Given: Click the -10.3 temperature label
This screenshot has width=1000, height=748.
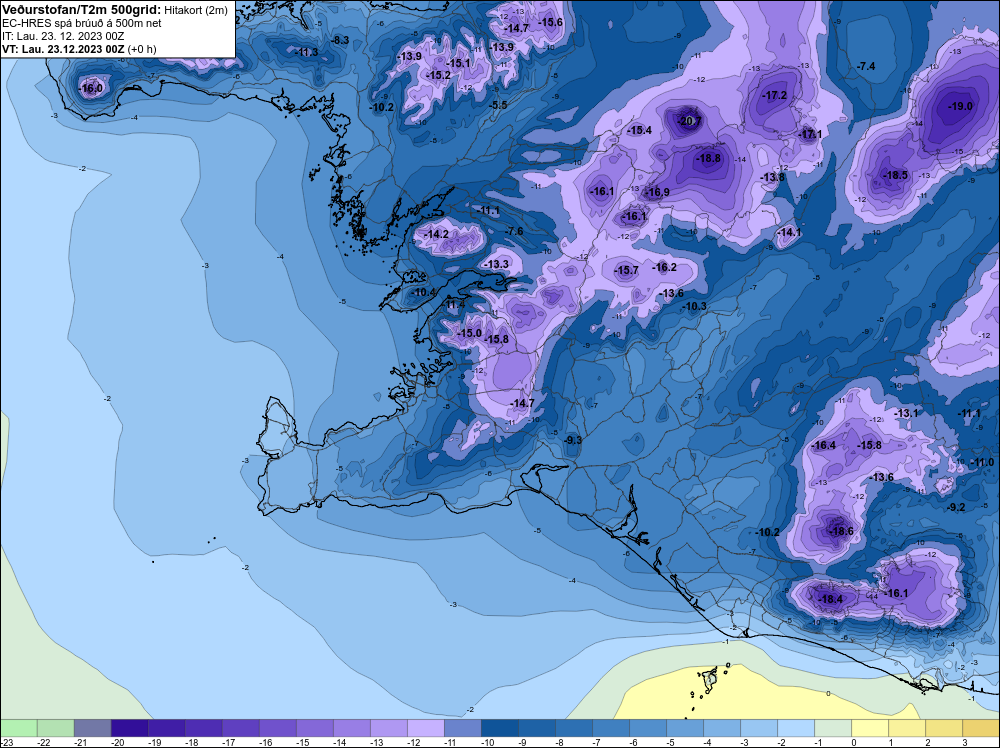Looking at the screenshot, I should click(695, 306).
